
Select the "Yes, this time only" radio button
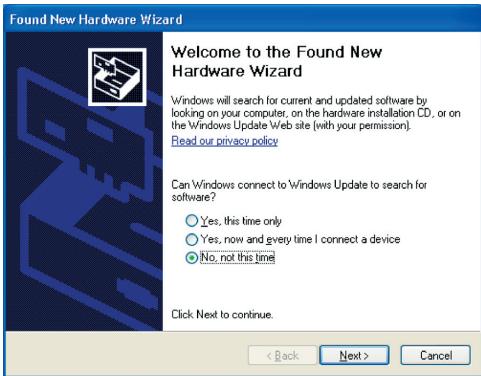(192, 221)
